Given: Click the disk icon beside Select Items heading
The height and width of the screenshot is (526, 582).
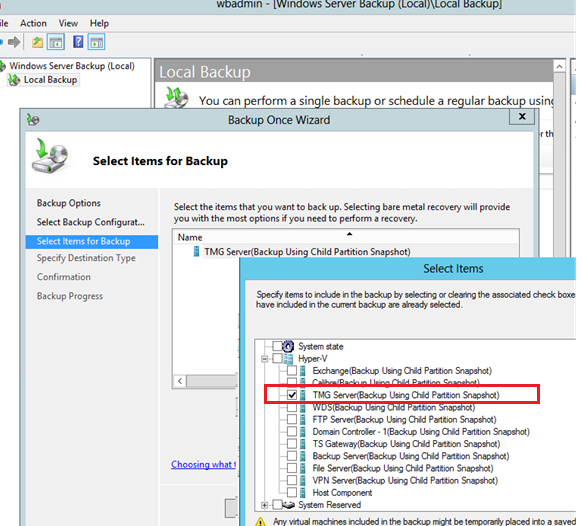Looking at the screenshot, I should 50,156.
